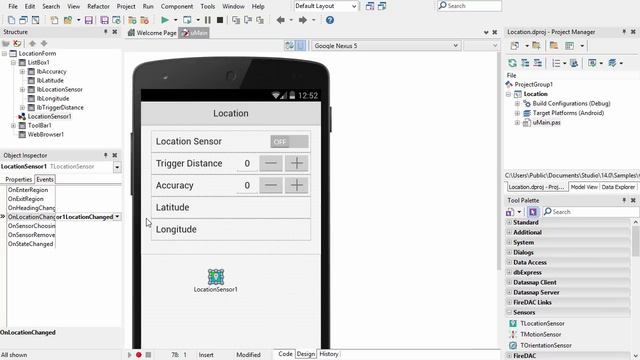The width and height of the screenshot is (640, 360).
Task: Expand the Target Platforms (Android) node
Action: [x=517, y=113]
